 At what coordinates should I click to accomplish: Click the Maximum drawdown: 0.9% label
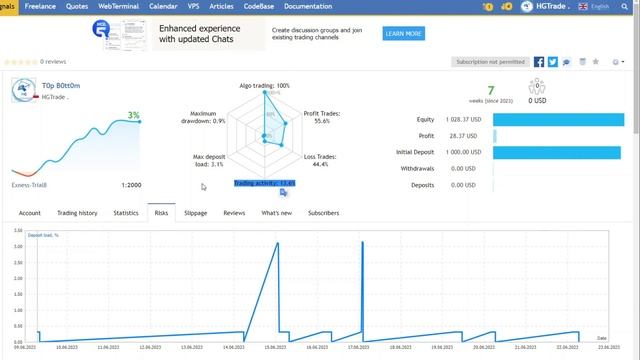[203, 117]
